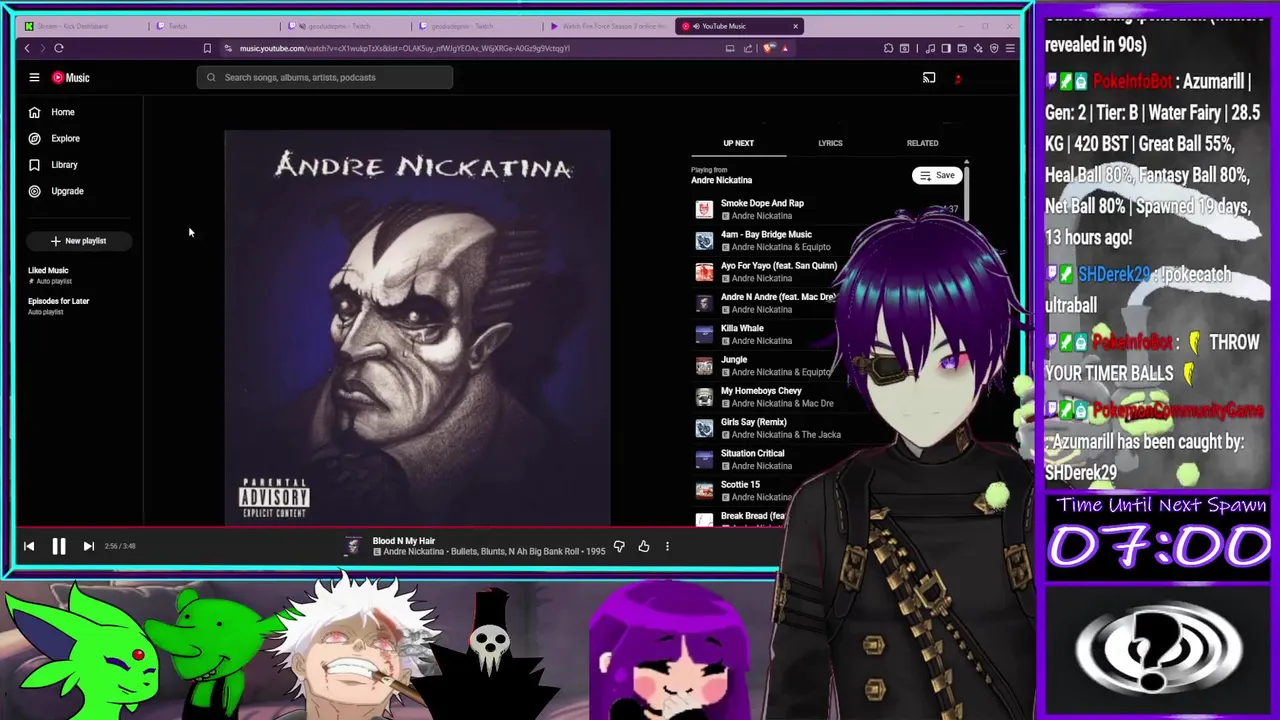Open the browser extensions puzzle icon
The width and height of the screenshot is (1280, 720).
(888, 48)
